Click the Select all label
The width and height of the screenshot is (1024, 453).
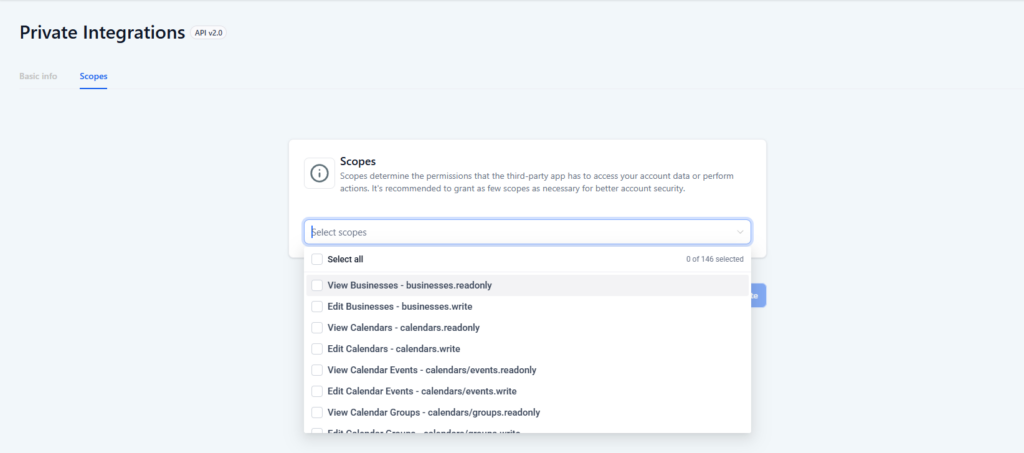[345, 259]
